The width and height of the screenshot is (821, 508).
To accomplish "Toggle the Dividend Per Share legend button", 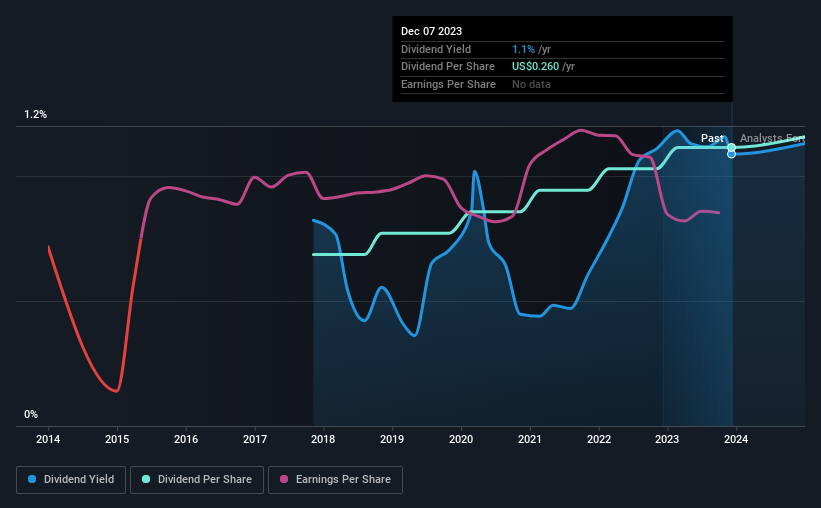I will pyautogui.click(x=197, y=480).
